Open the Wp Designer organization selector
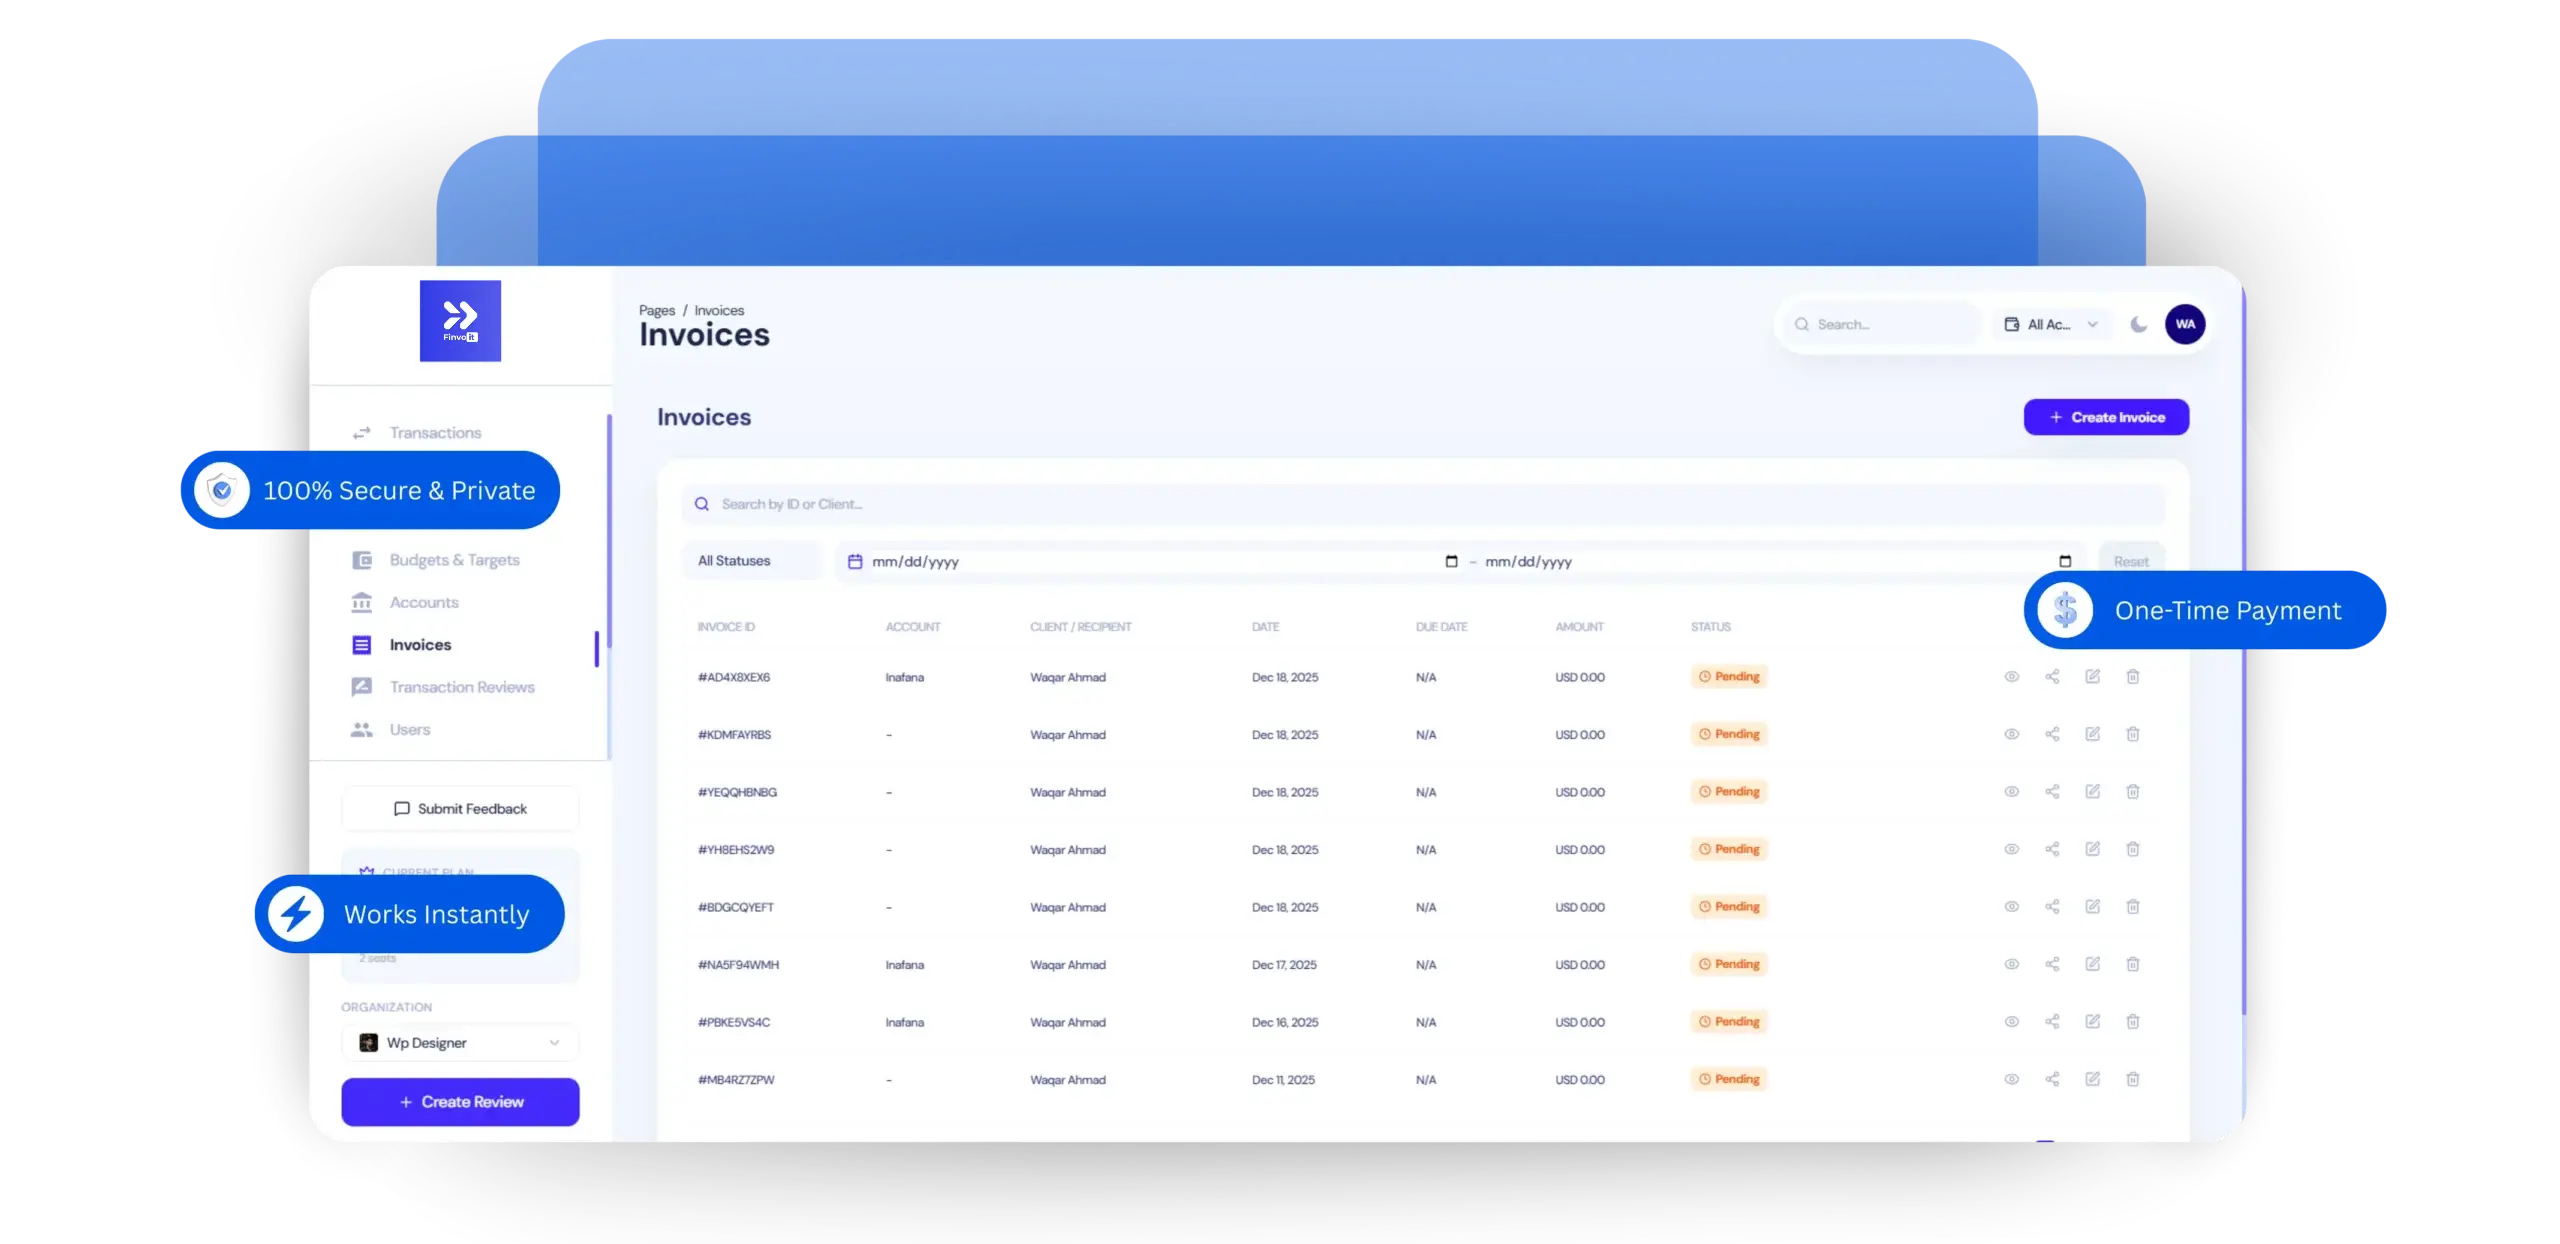 [x=460, y=1042]
